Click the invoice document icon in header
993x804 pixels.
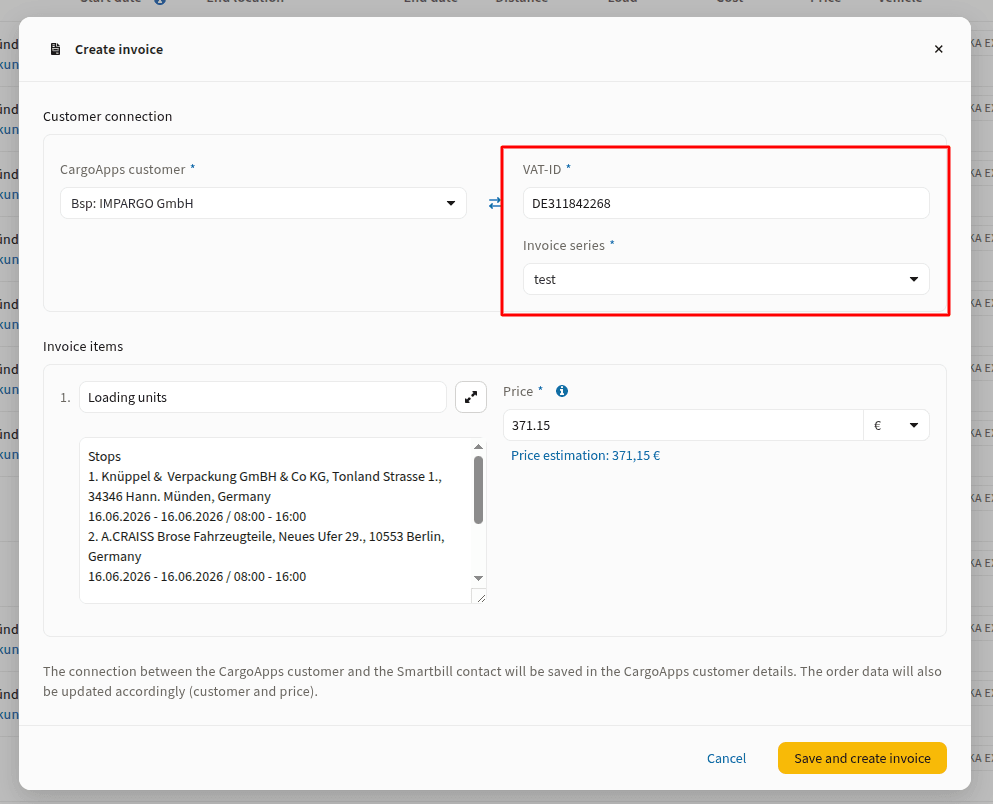pyautogui.click(x=56, y=49)
